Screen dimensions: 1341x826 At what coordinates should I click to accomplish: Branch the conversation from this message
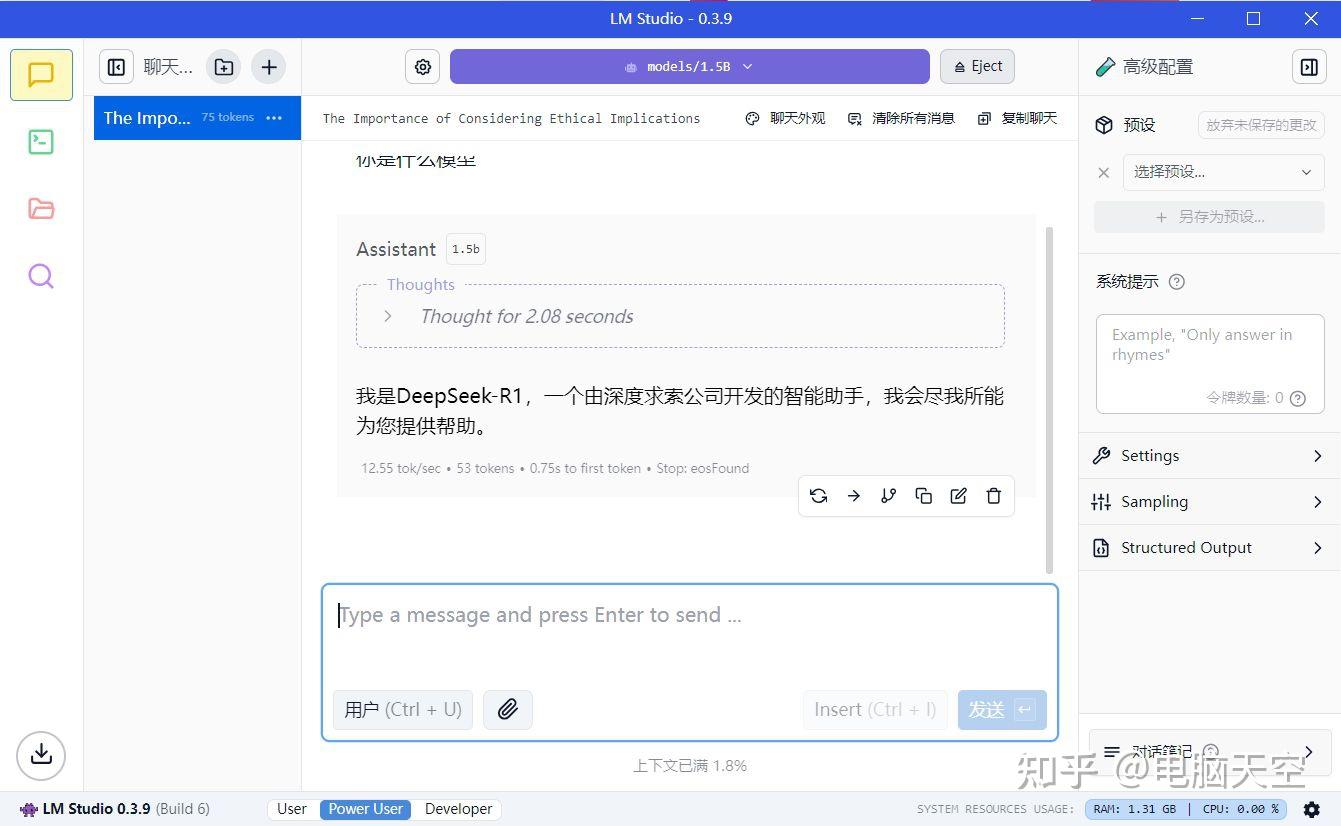click(x=889, y=496)
